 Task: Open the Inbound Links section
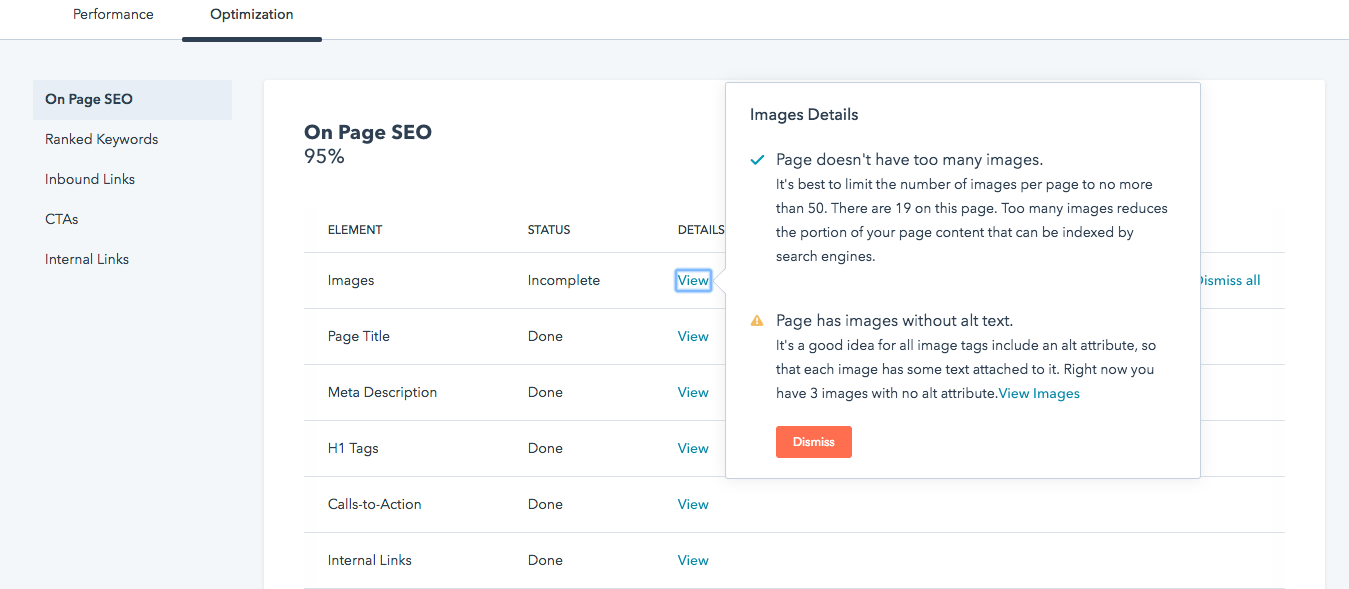tap(90, 179)
